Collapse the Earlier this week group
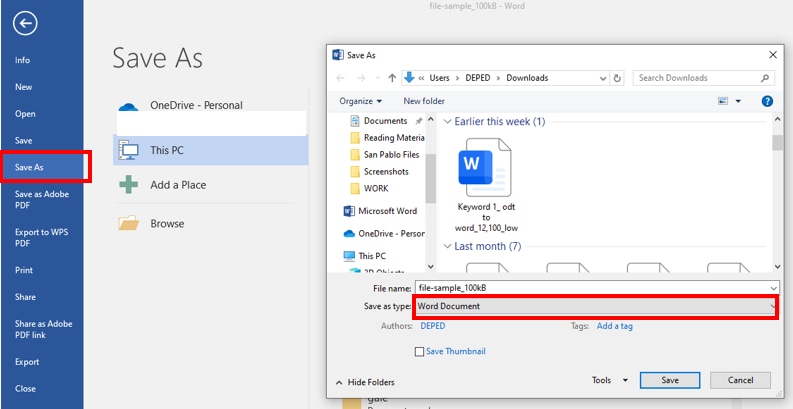793x409 pixels. [447, 122]
